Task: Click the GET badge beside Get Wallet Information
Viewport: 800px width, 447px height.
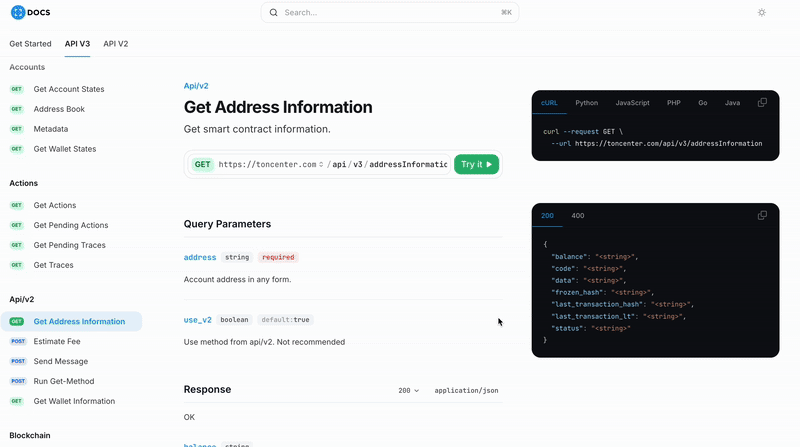Action: click(17, 401)
